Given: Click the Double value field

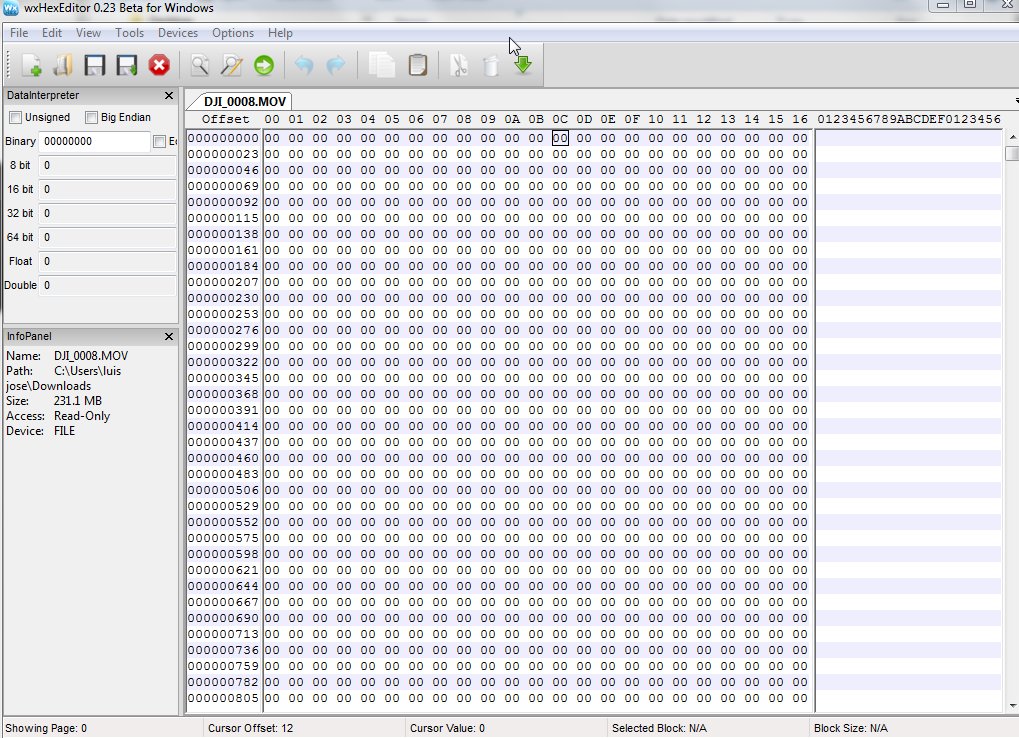Looking at the screenshot, I should [x=107, y=285].
